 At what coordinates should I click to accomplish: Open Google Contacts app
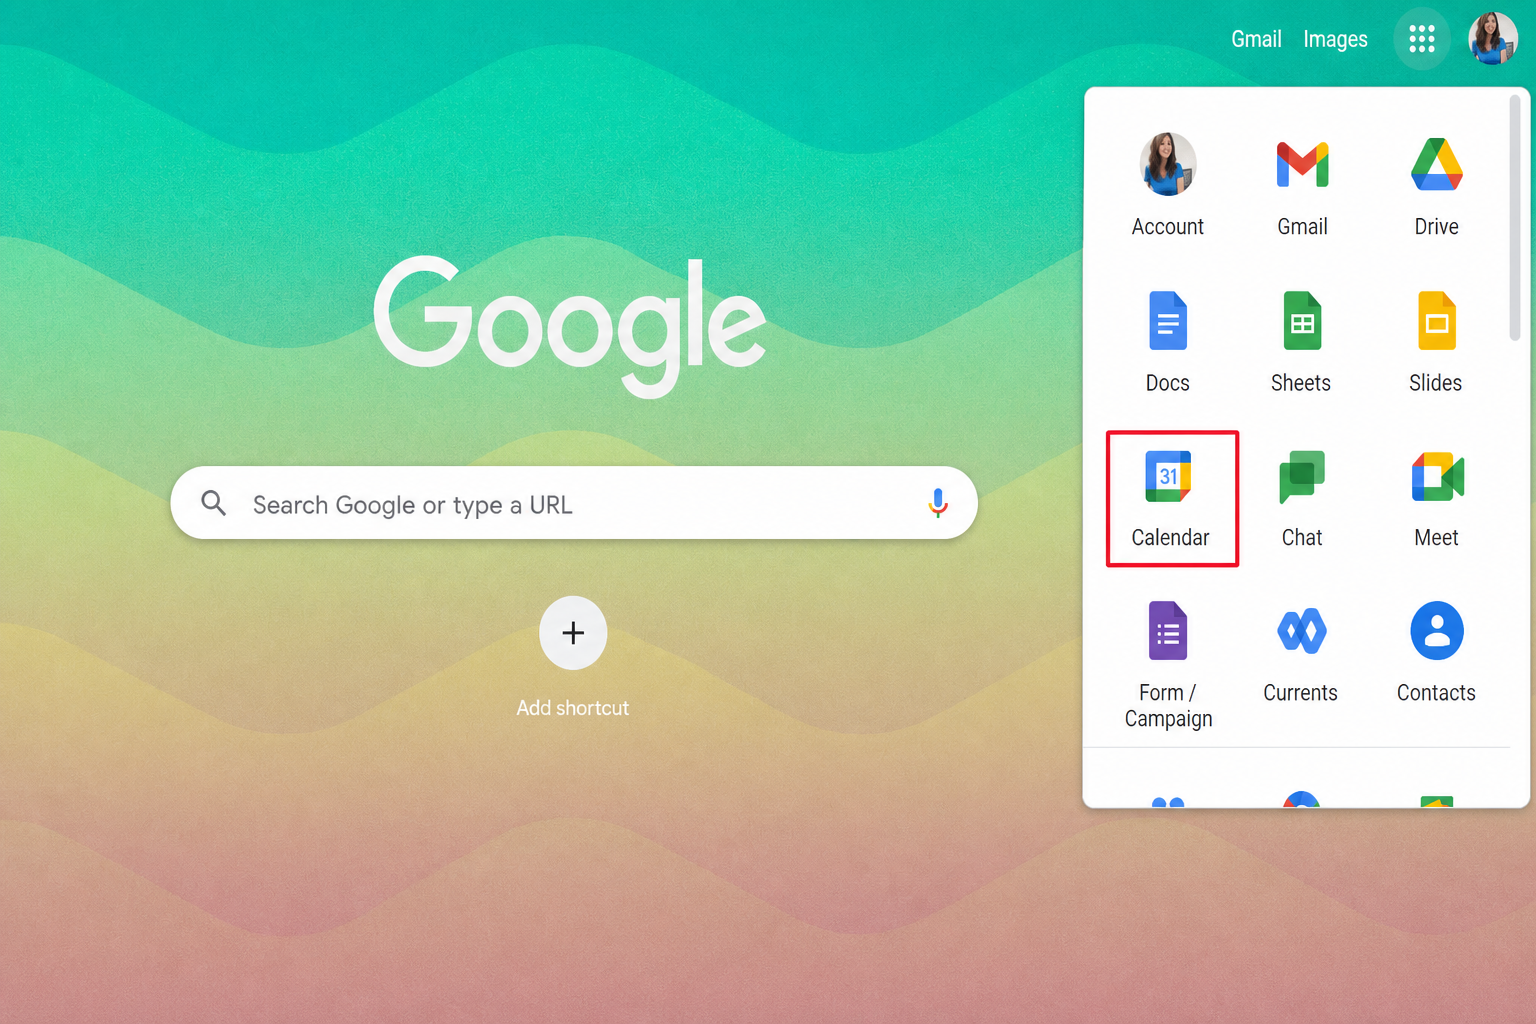(1437, 652)
